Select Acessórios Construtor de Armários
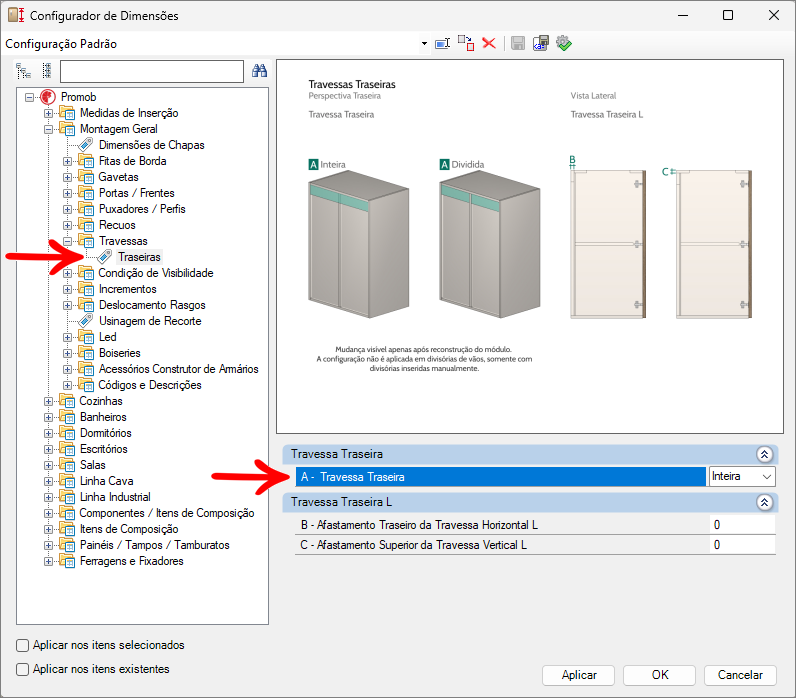The image size is (796, 698). click(178, 369)
